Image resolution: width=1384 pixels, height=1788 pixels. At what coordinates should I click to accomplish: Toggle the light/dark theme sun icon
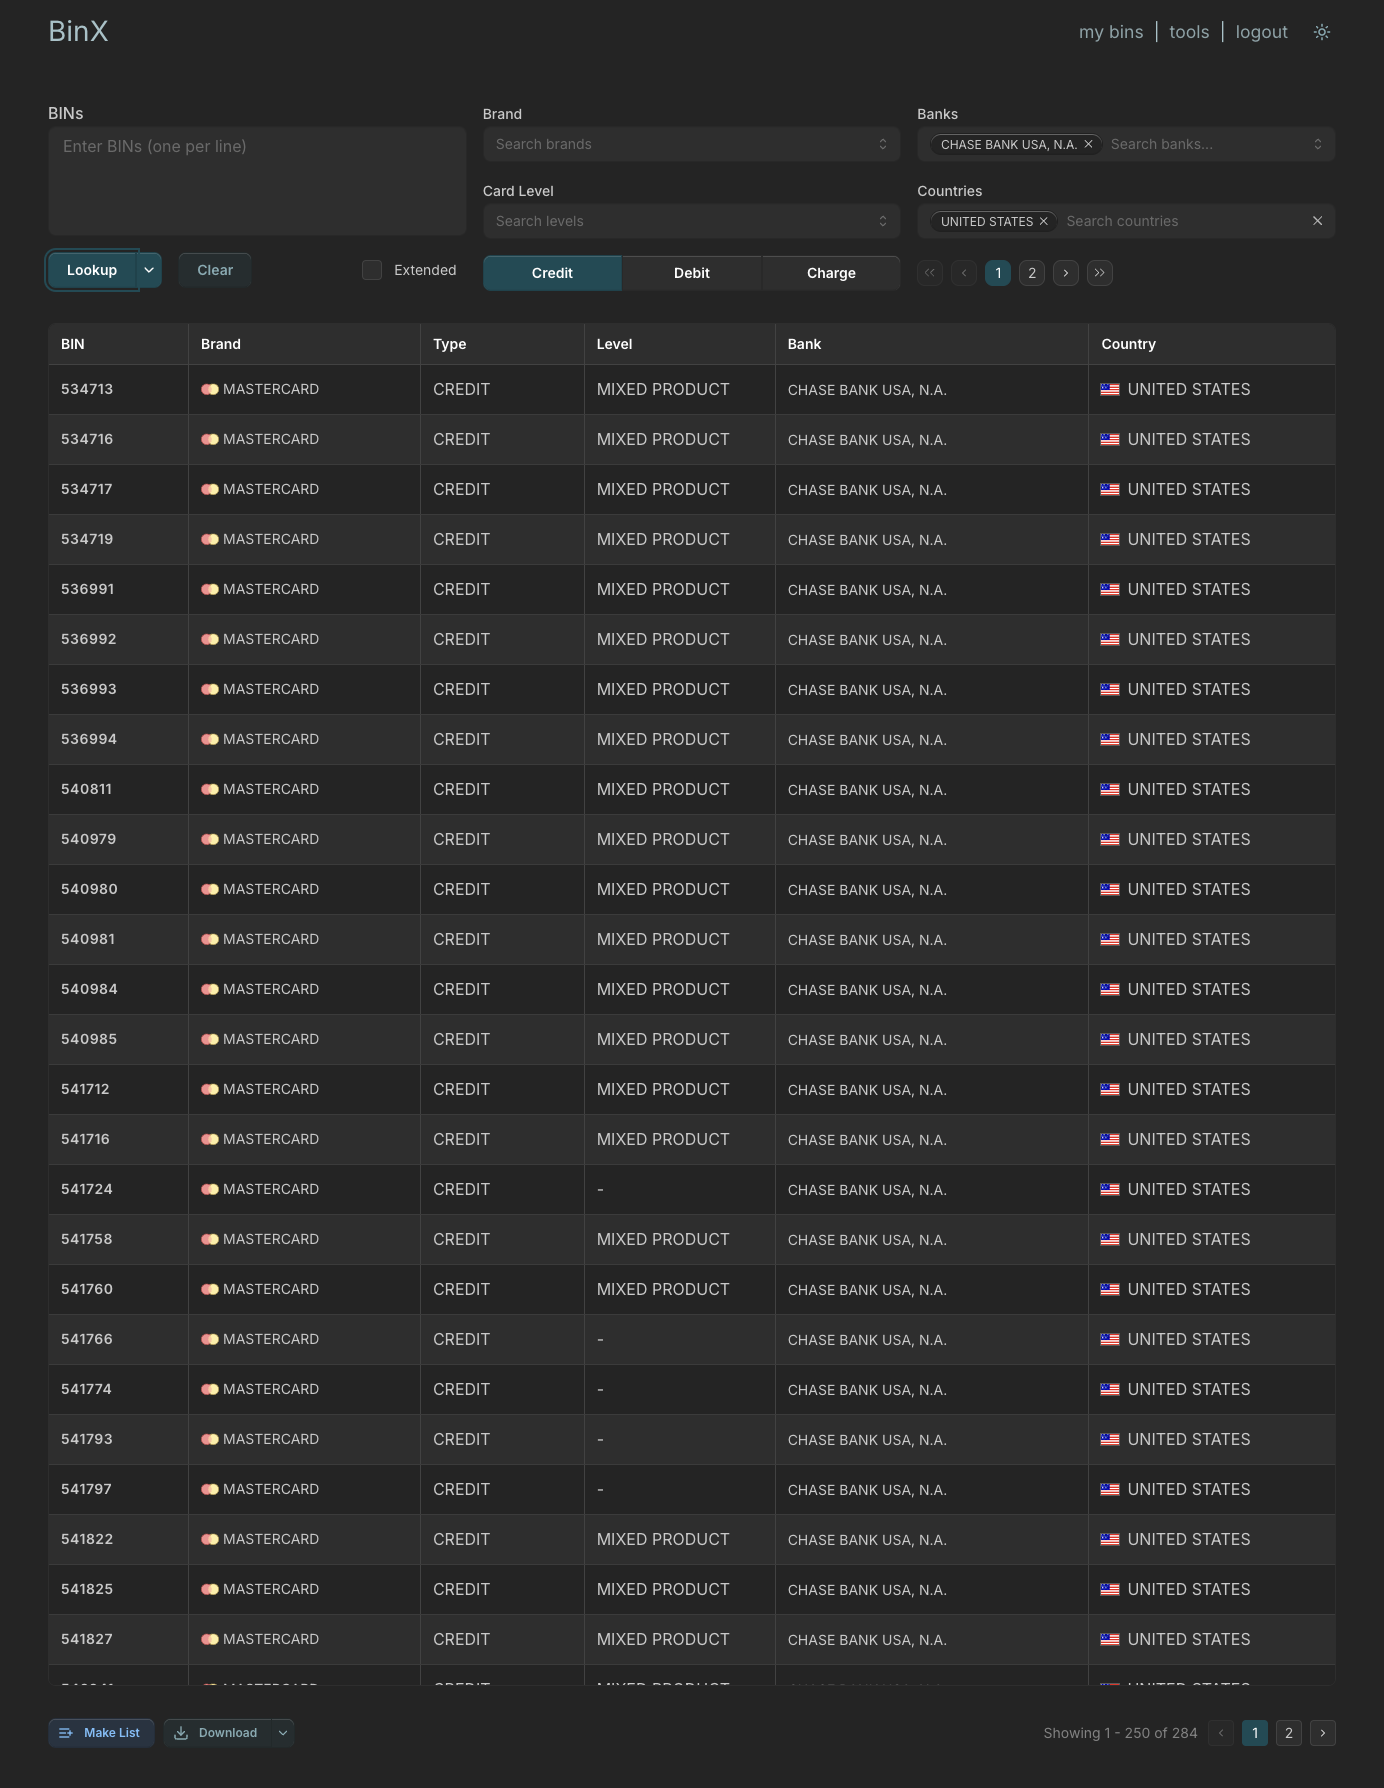pos(1321,32)
